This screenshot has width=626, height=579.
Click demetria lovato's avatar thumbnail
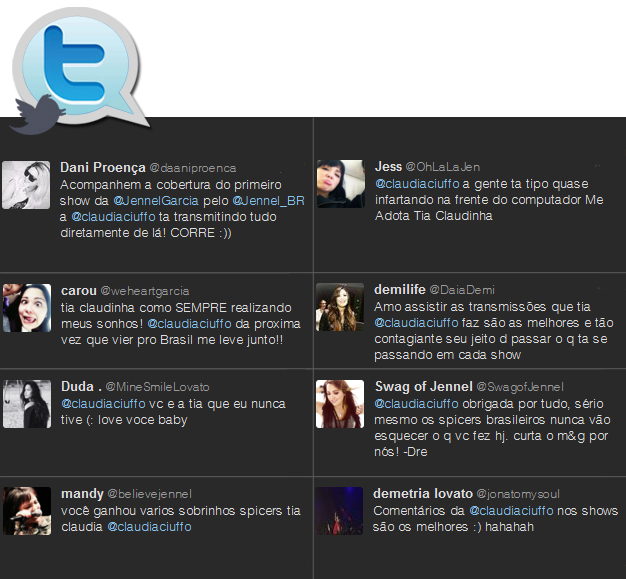340,511
